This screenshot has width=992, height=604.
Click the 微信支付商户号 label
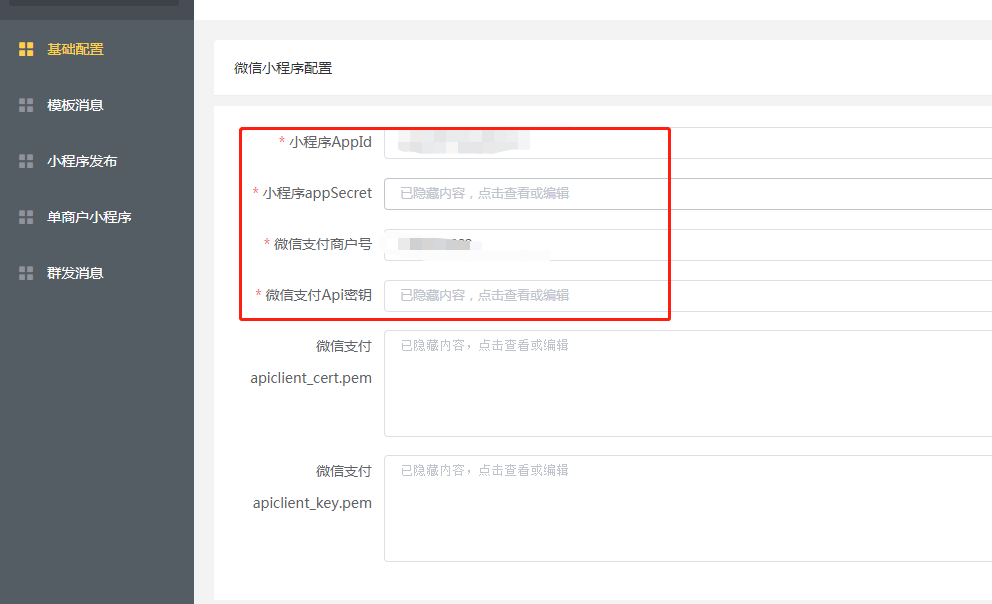point(323,244)
